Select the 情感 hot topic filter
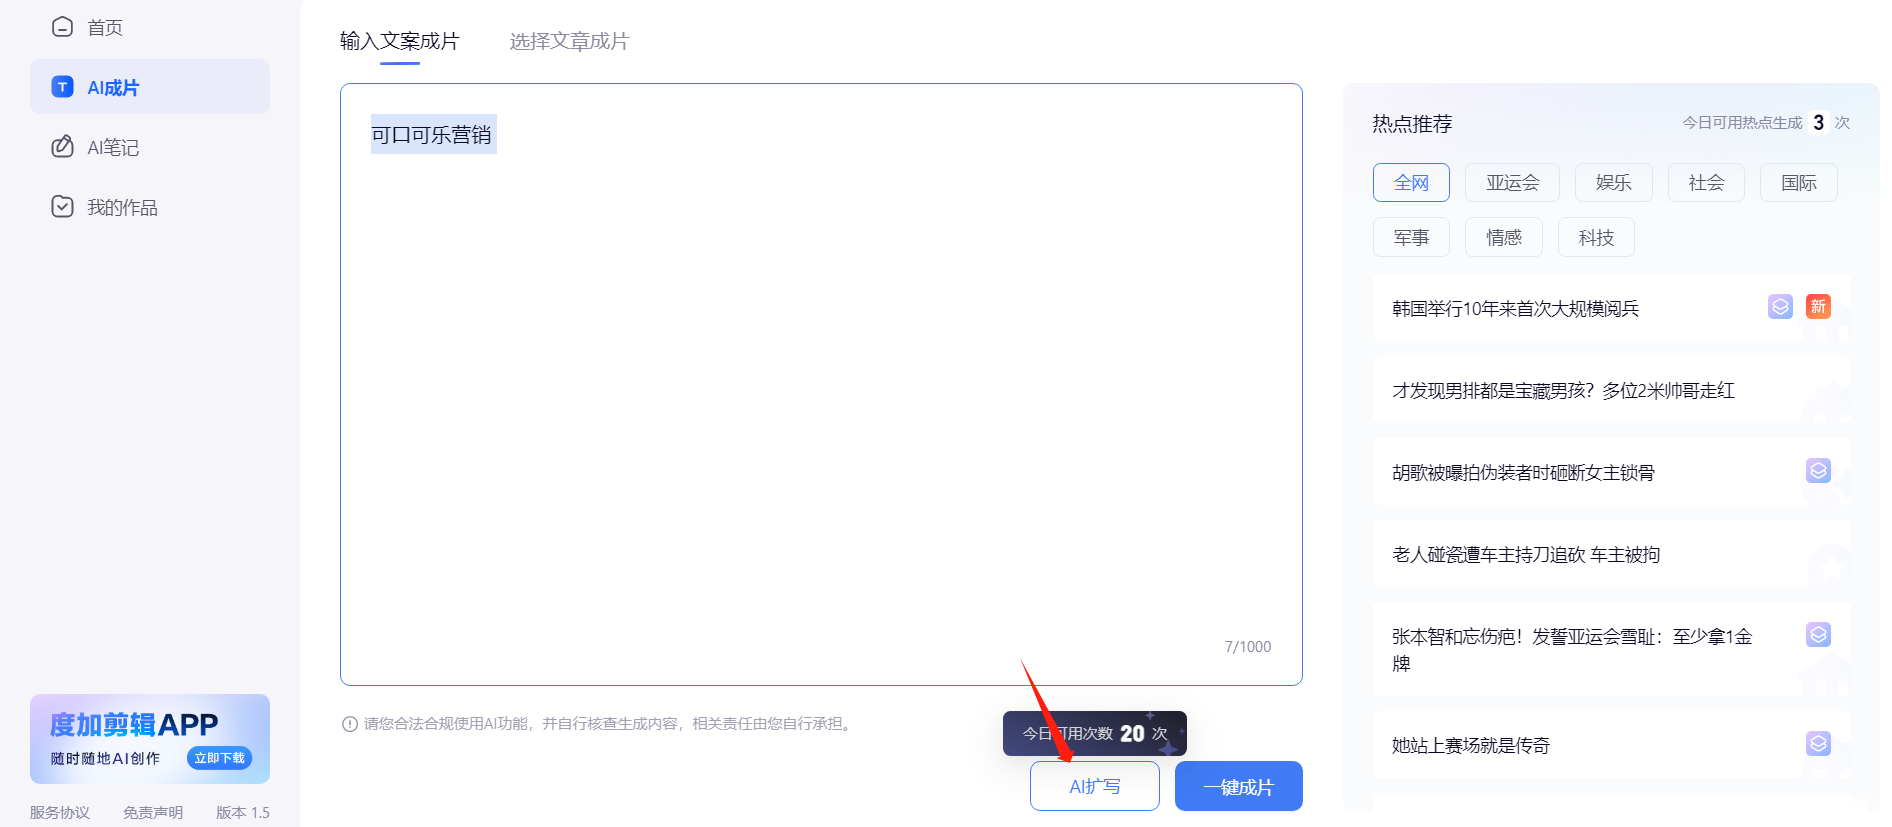Screen dimensions: 1892x827 pyautogui.click(x=1503, y=238)
